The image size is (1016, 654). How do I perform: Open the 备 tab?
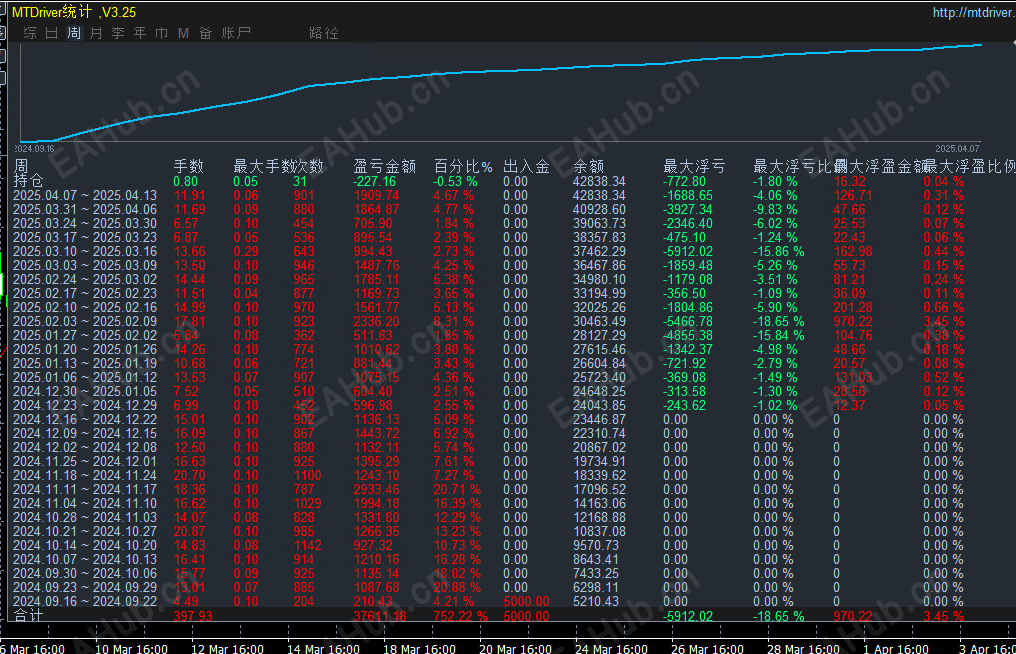205,33
